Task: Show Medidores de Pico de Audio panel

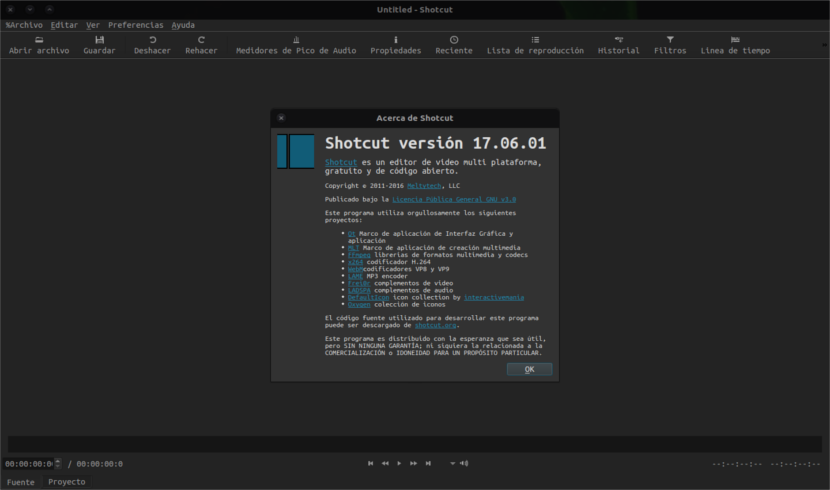Action: pyautogui.click(x=296, y=46)
